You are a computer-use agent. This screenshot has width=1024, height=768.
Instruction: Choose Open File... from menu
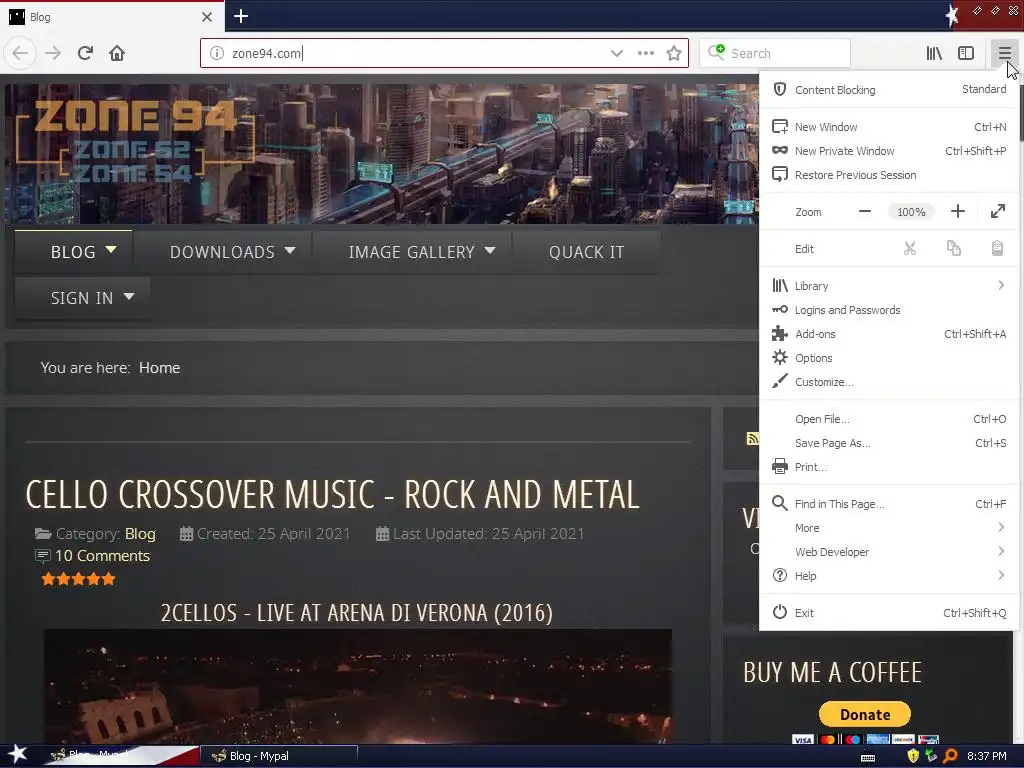889,419
